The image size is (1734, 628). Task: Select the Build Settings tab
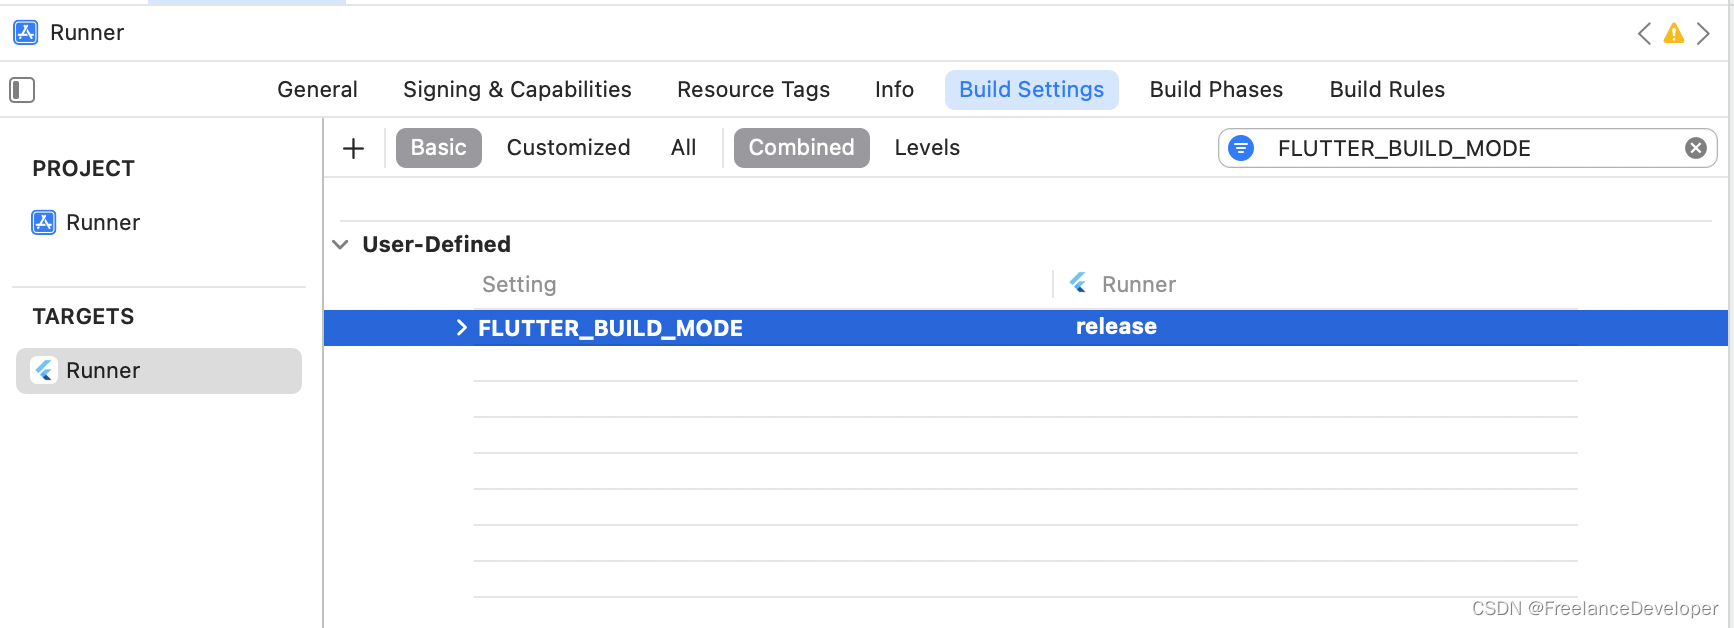[1031, 90]
